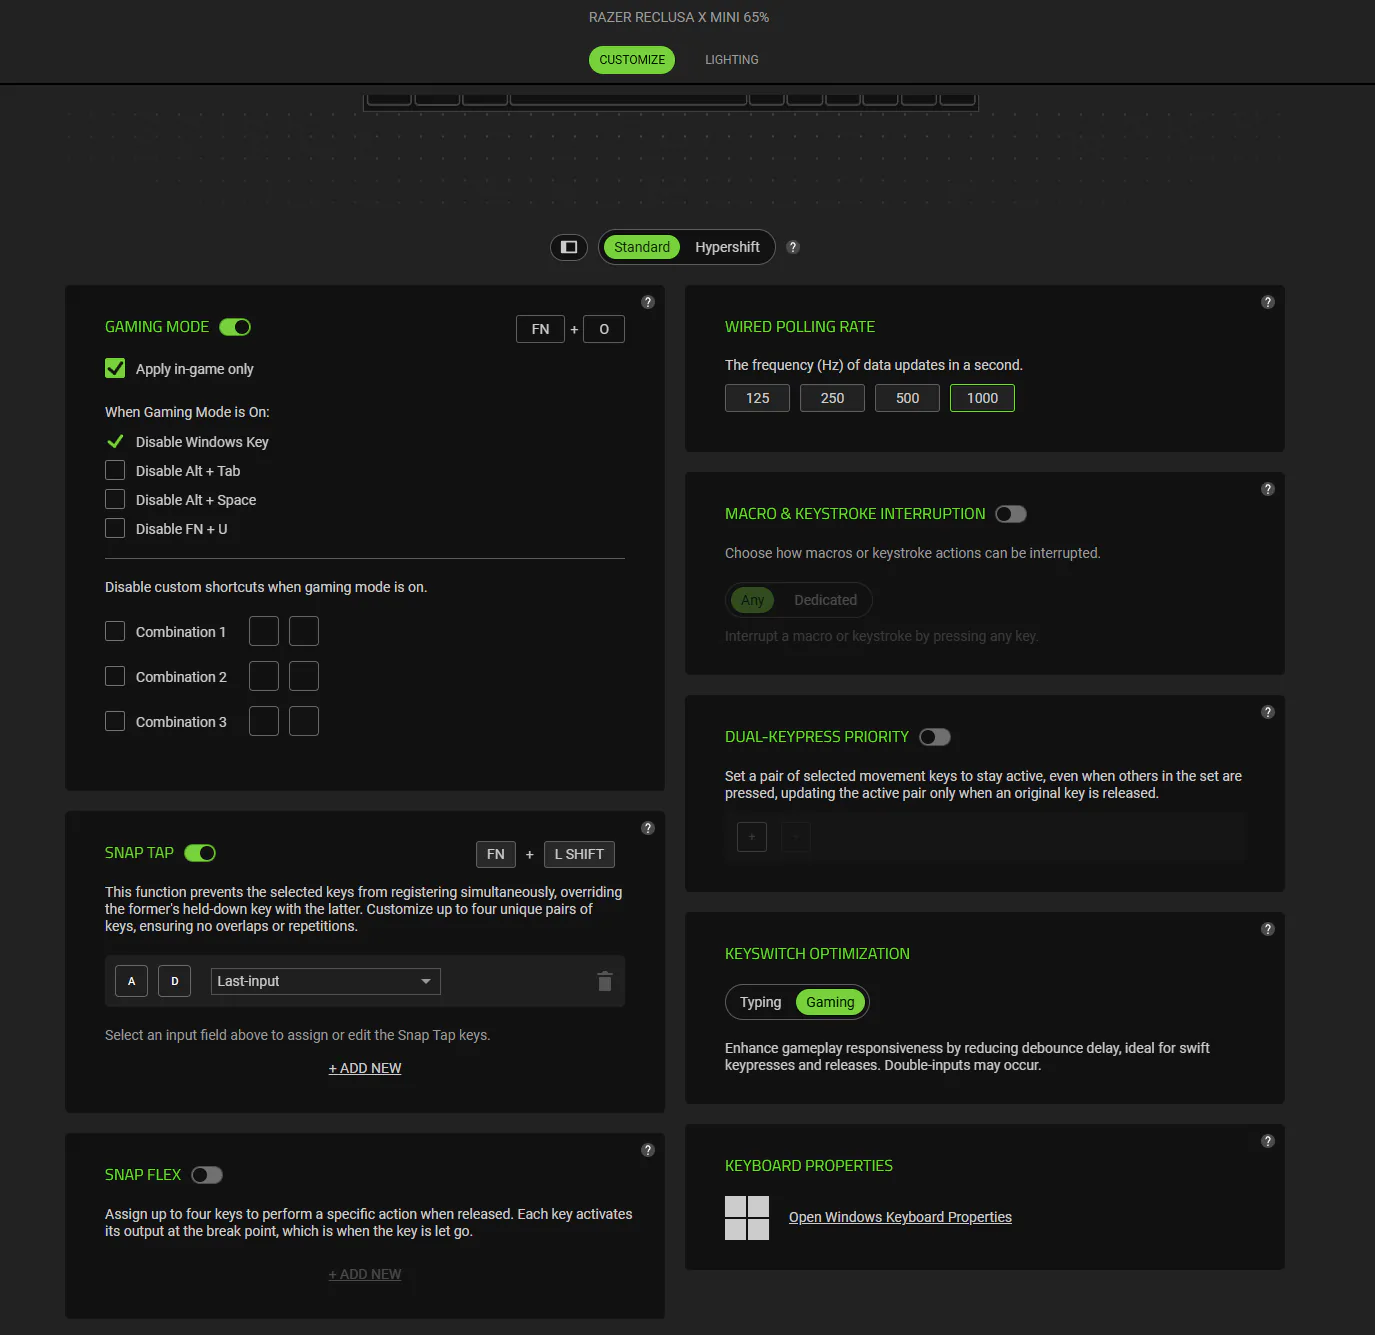The width and height of the screenshot is (1375, 1335).
Task: Click the FN key of Snap Tap shortcut
Action: pyautogui.click(x=496, y=854)
